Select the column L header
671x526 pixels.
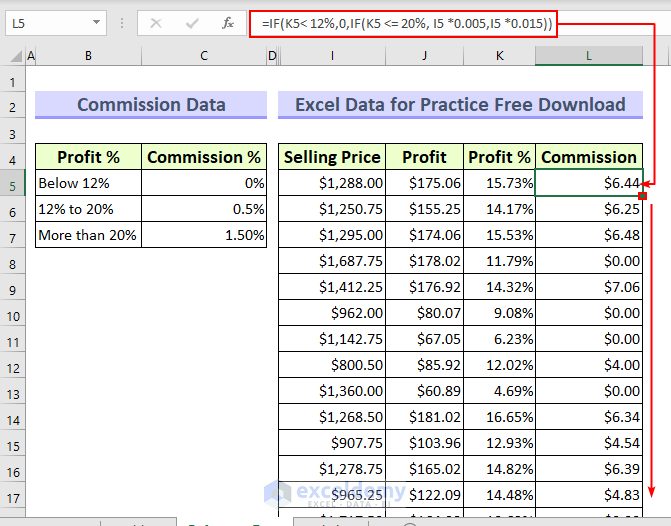(589, 56)
